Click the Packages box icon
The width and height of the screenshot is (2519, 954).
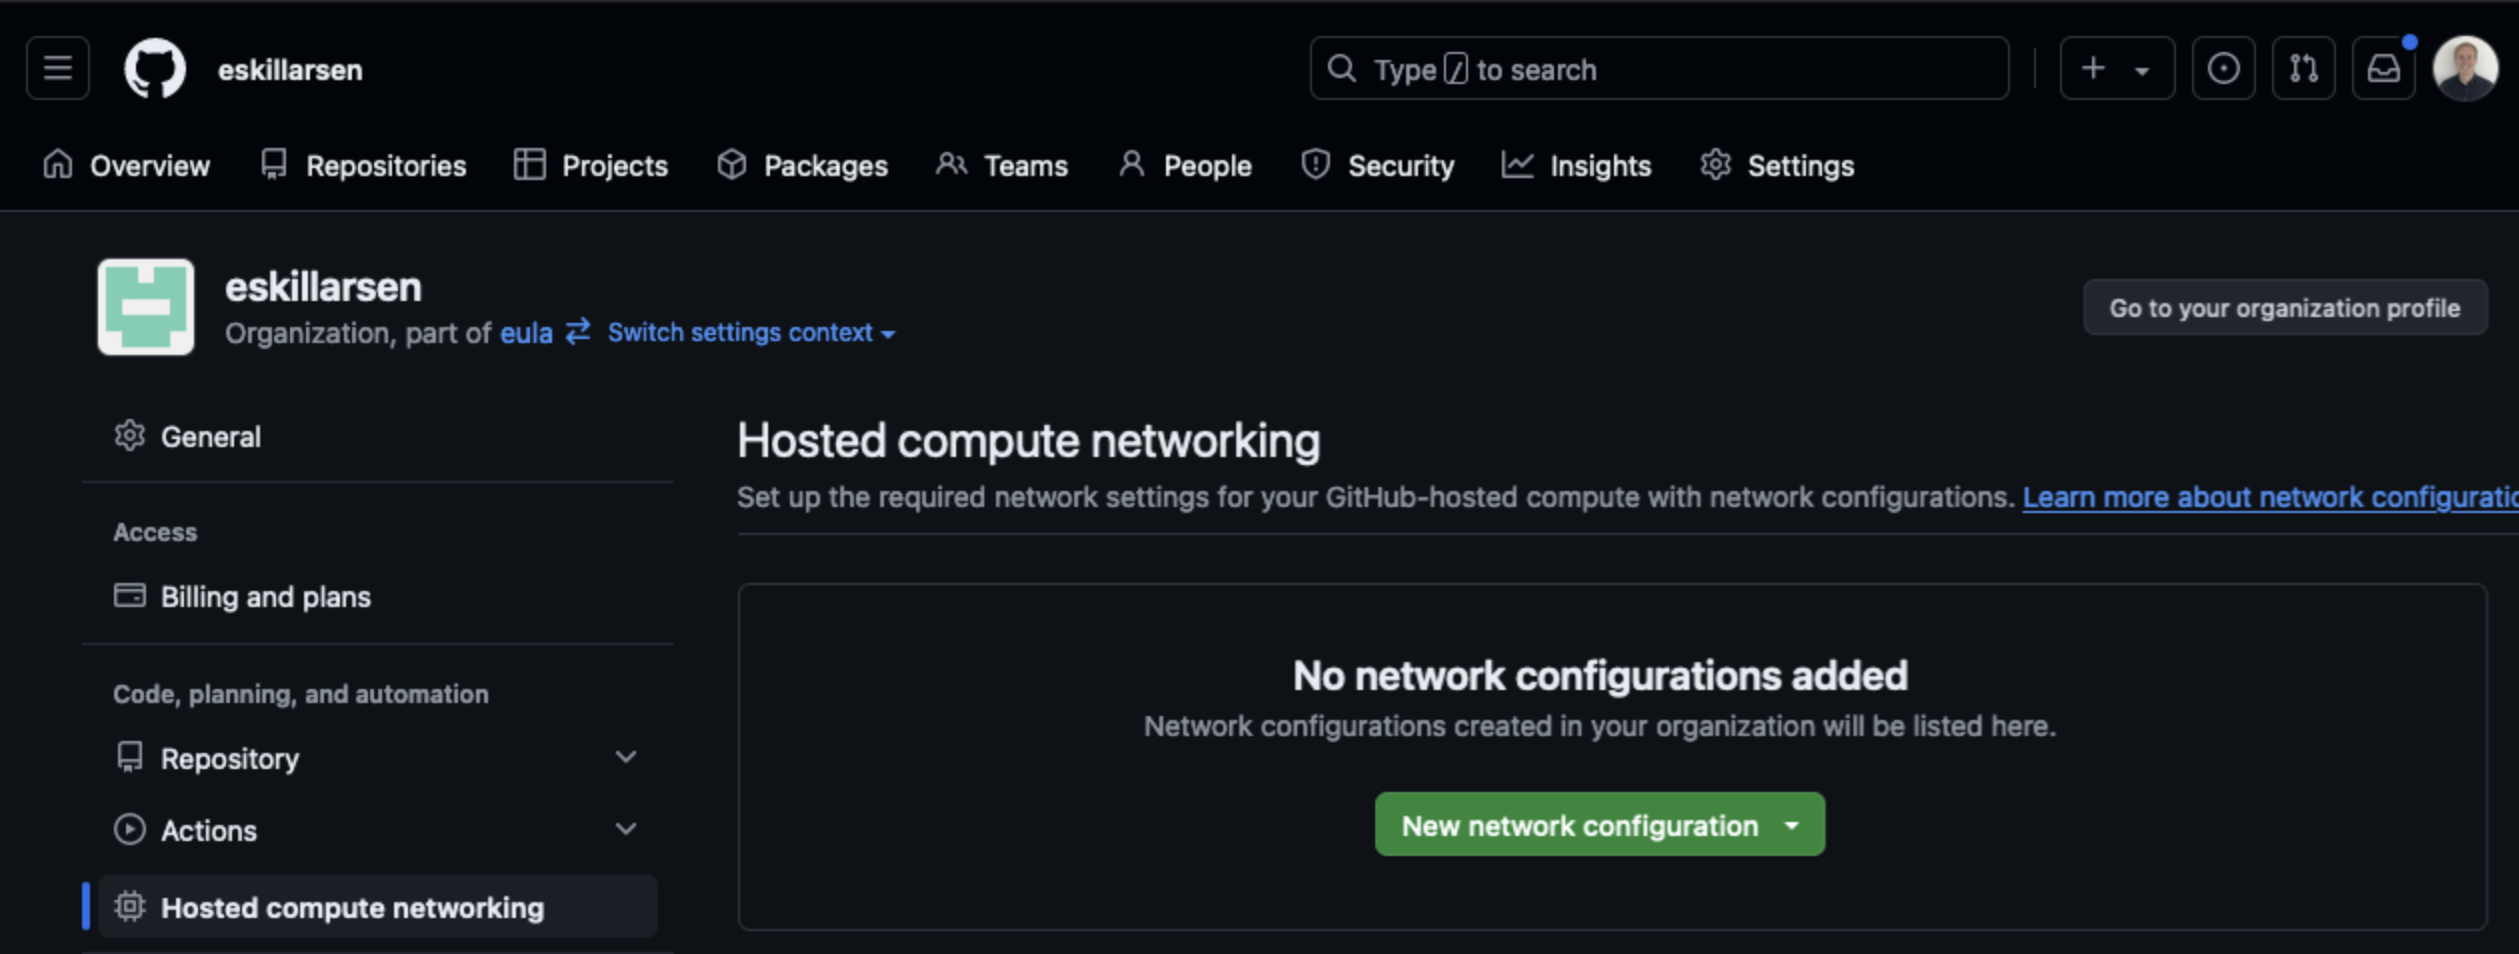(x=732, y=165)
